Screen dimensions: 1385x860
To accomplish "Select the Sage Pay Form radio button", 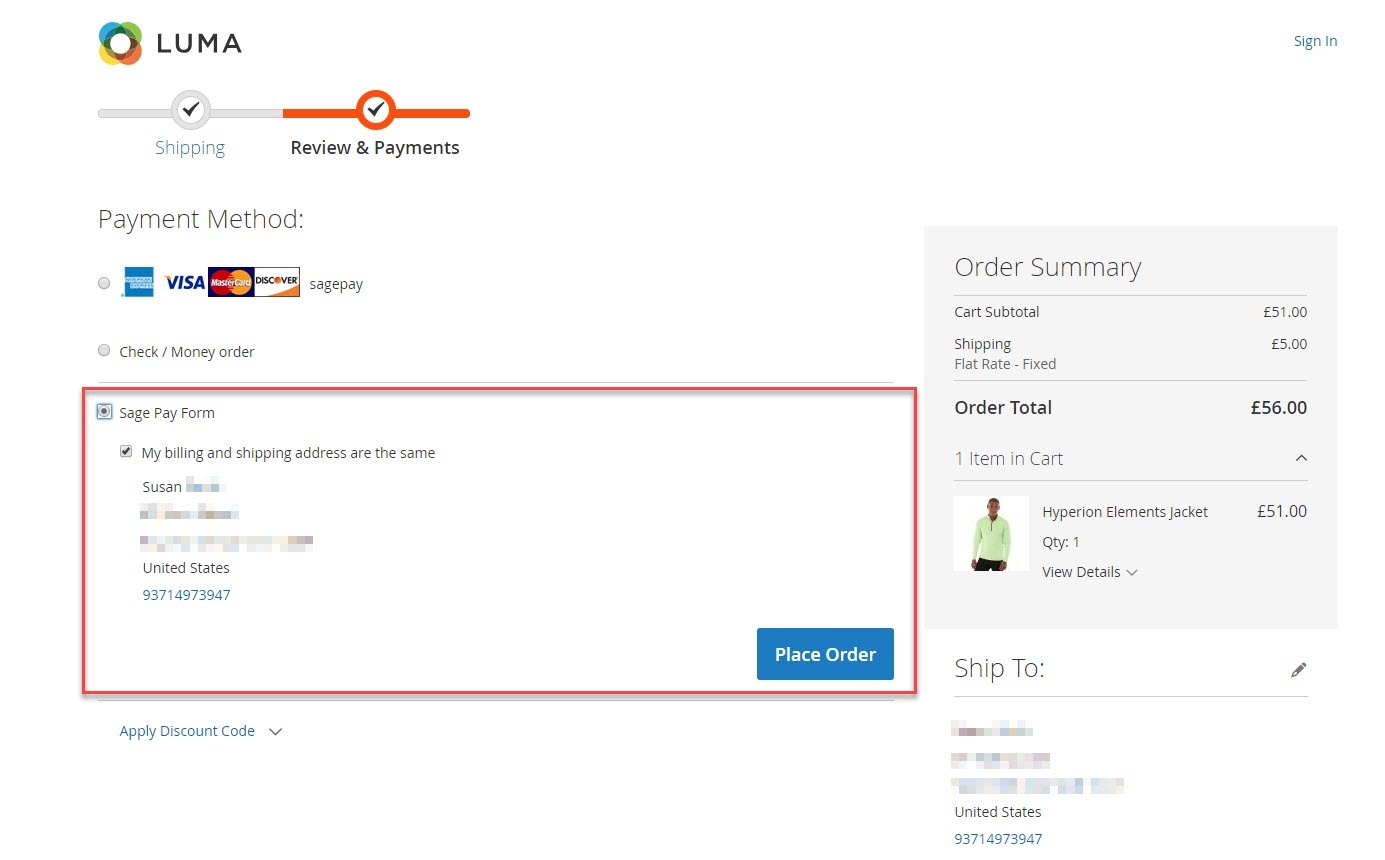I will pyautogui.click(x=104, y=412).
